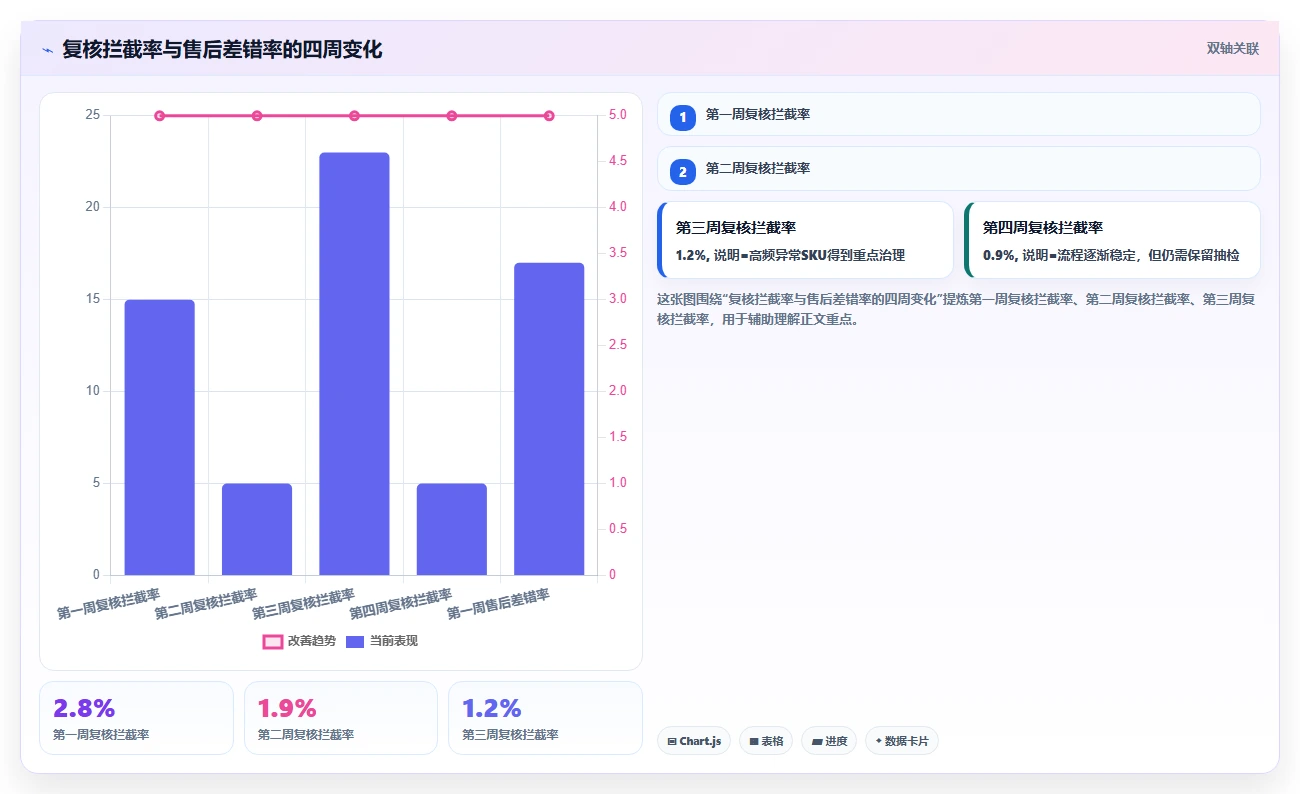Click the bar for 第二周复核拦截率

(257, 529)
